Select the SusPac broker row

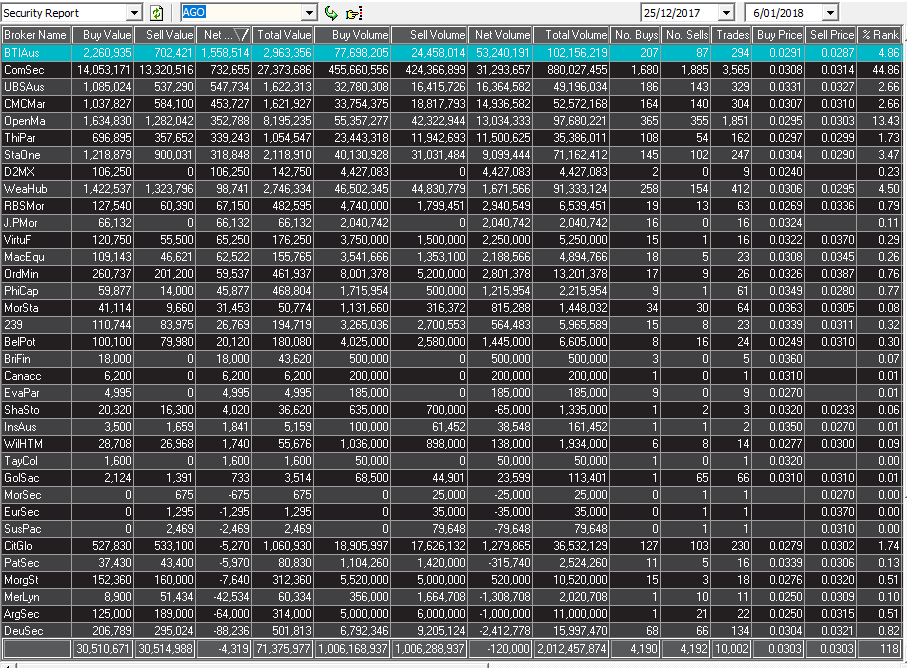pyautogui.click(x=452, y=529)
